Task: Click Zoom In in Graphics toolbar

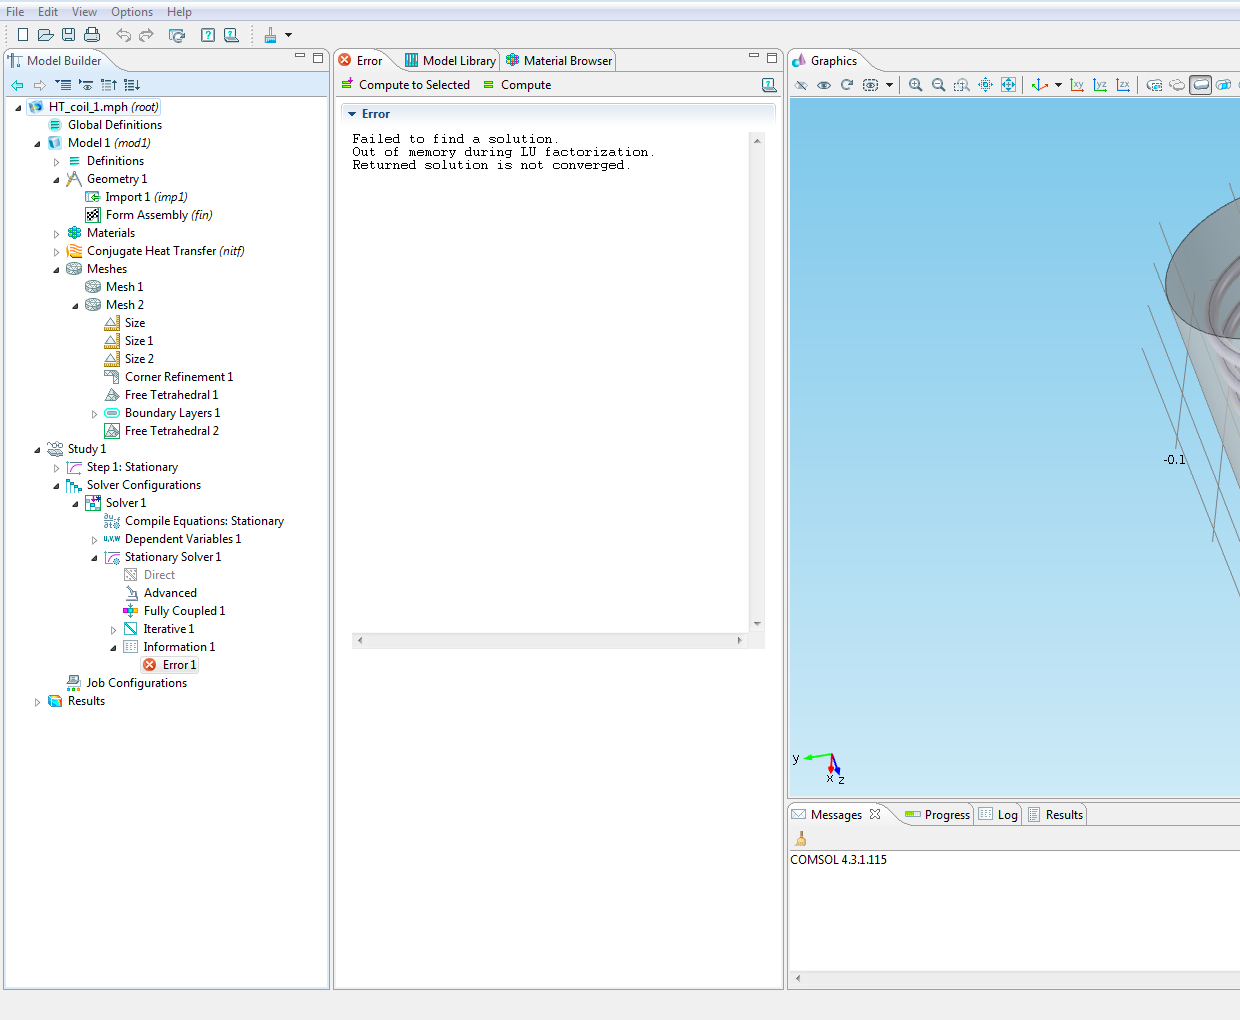Action: point(915,85)
